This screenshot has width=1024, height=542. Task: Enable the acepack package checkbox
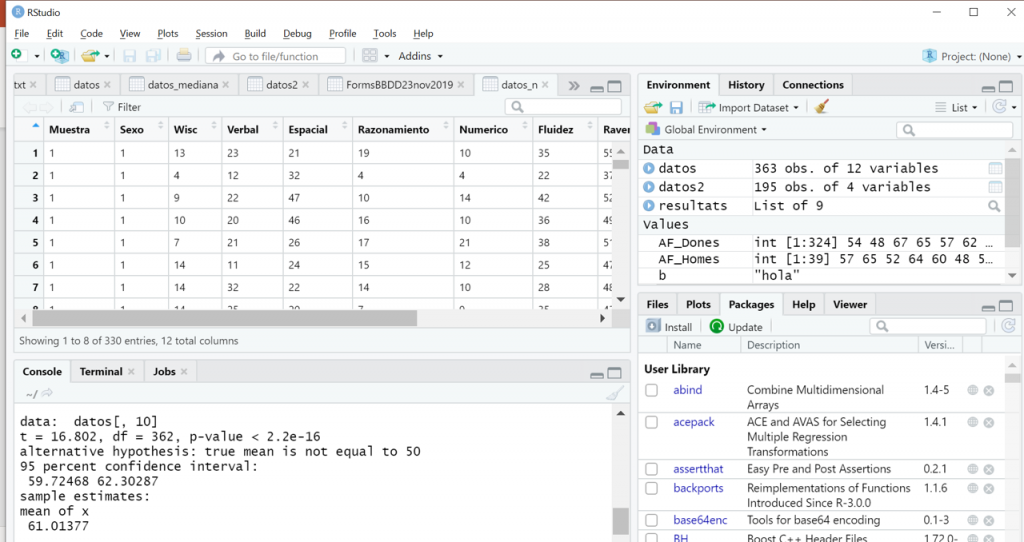[652, 422]
